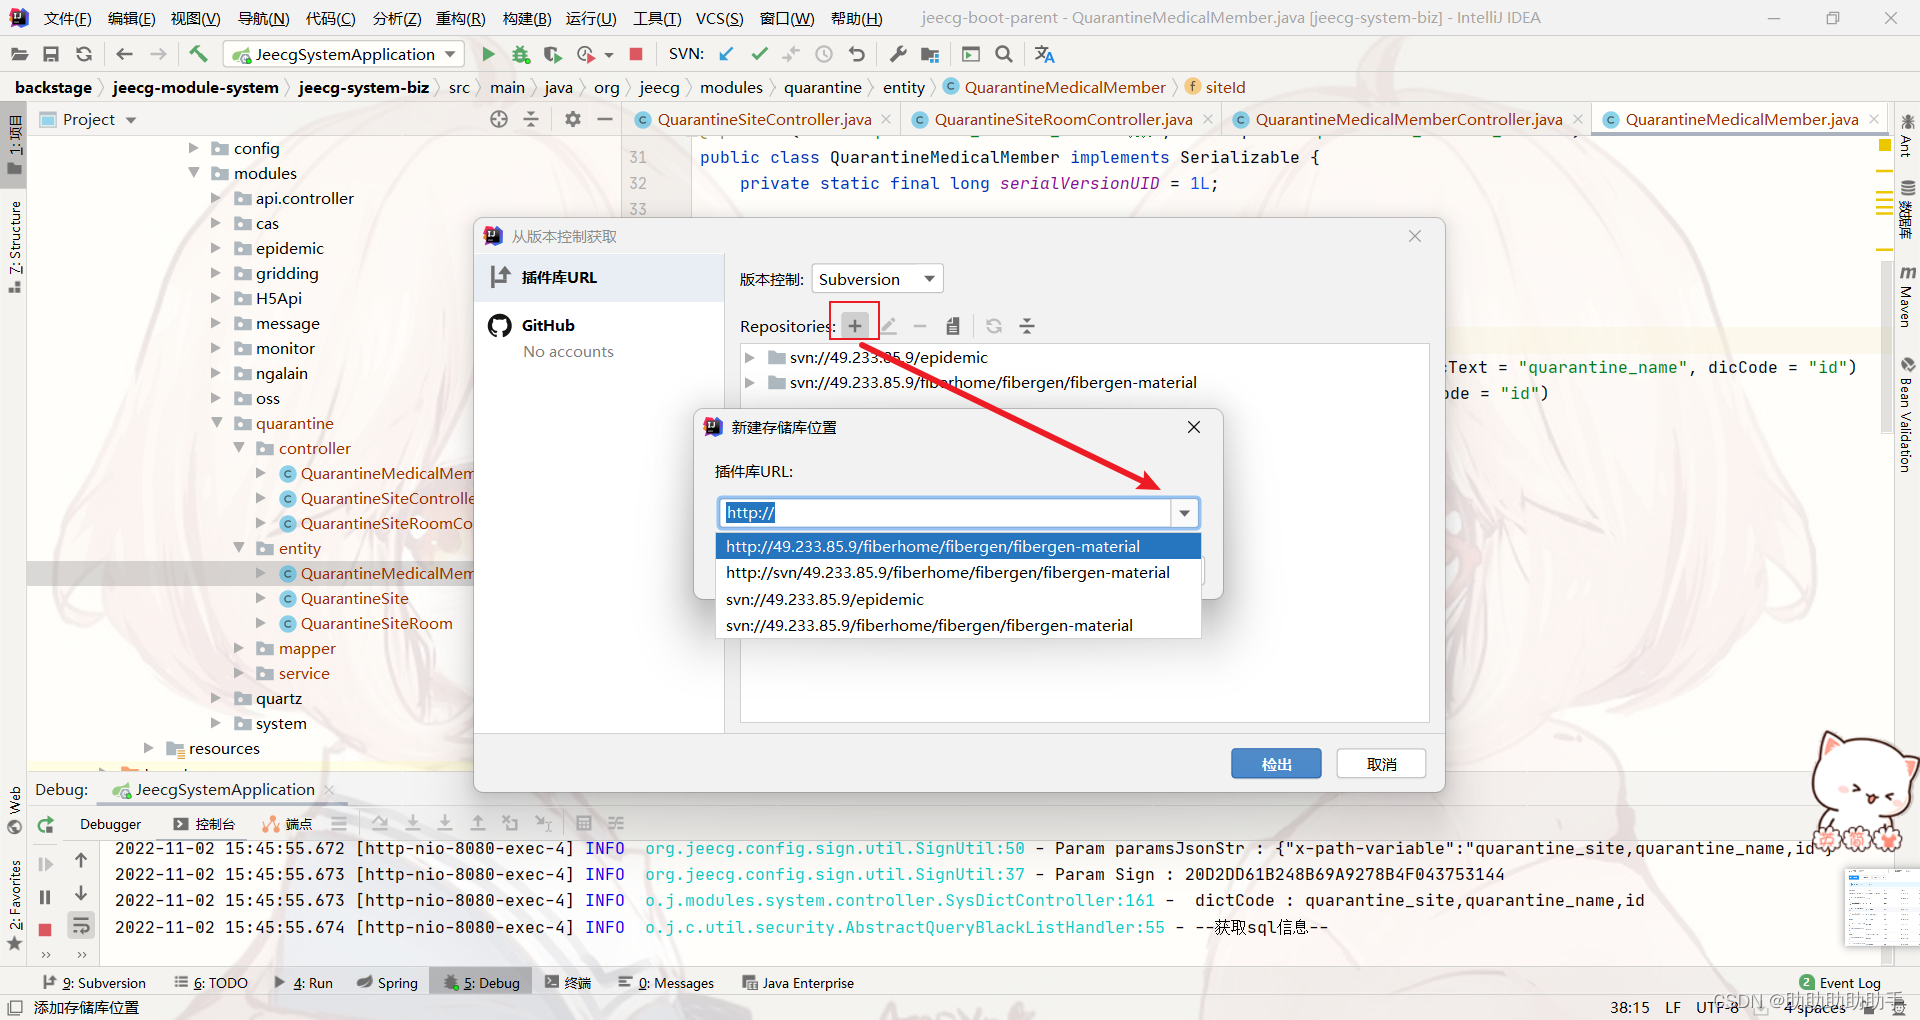Viewport: 1920px width, 1020px height.
Task: Select the epidemic folder in Project tree
Action: click(289, 248)
